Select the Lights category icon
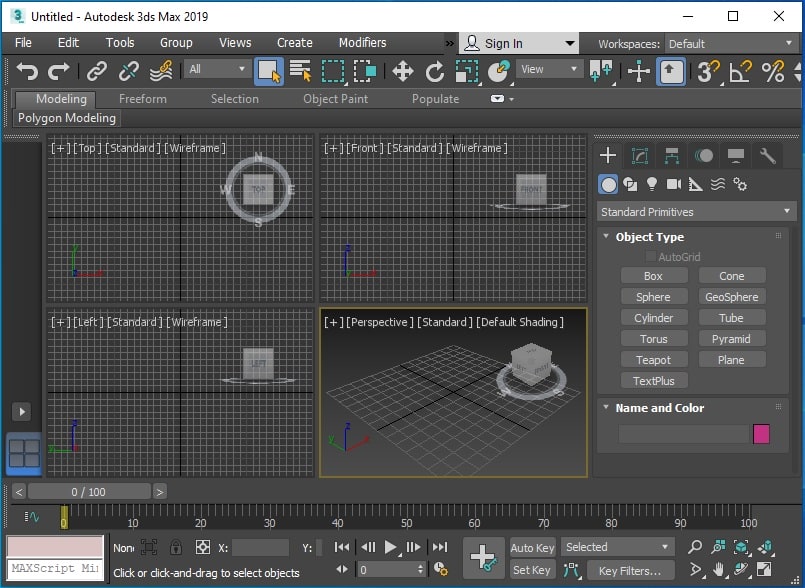This screenshot has width=805, height=588. (651, 184)
